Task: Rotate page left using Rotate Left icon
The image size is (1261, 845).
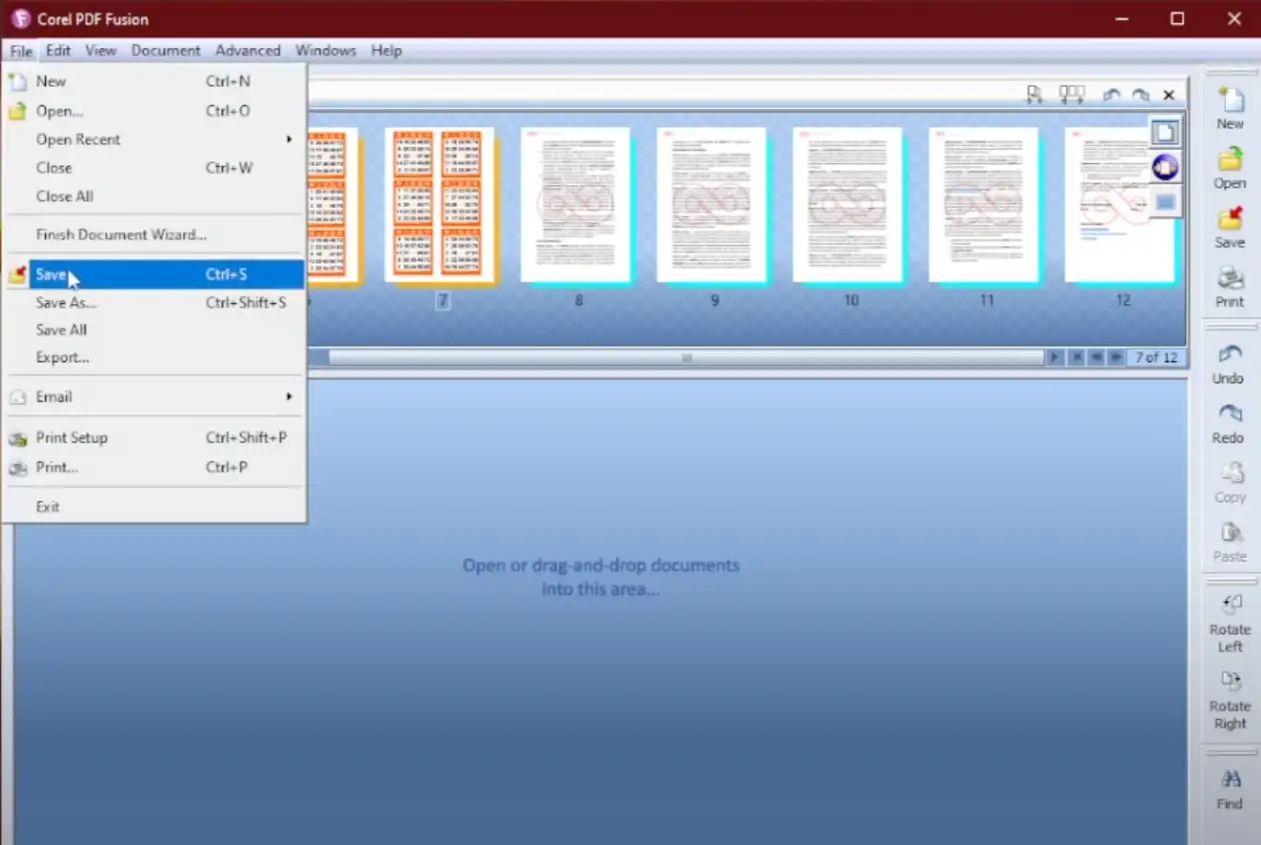Action: click(1230, 605)
